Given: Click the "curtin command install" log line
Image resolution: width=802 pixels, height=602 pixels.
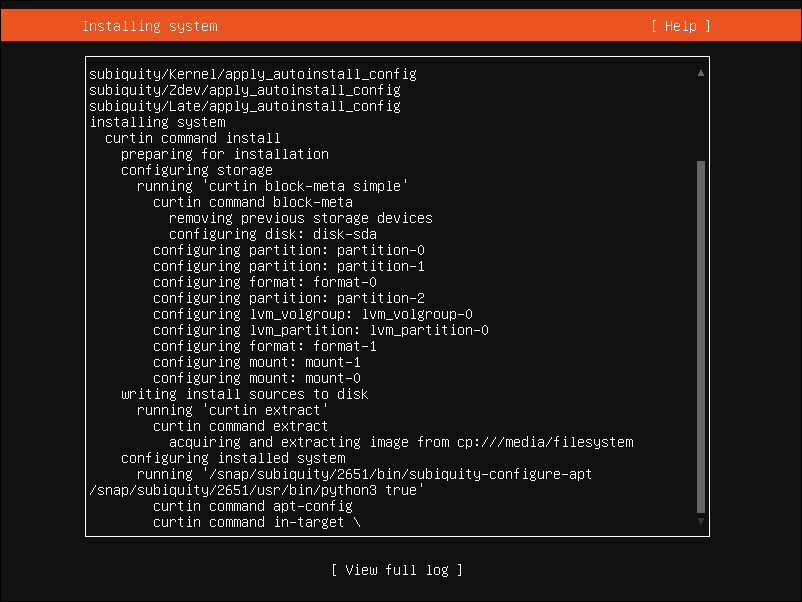Looking at the screenshot, I should coord(192,138).
